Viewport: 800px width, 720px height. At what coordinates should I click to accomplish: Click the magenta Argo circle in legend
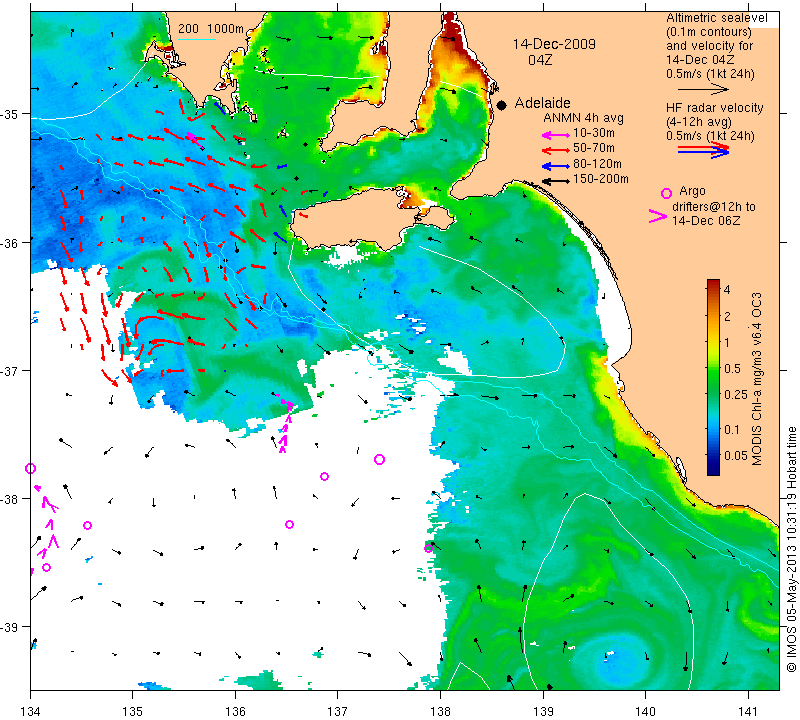coord(666,193)
